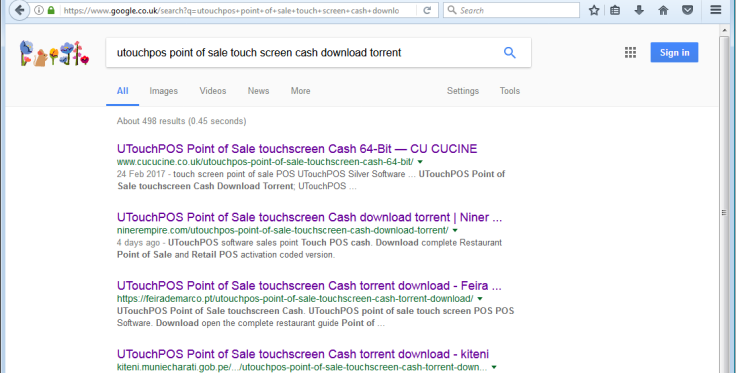Click the kiteni.muniecharati.gob.pe green URL text
Screen dimensions: 736x373
click(302, 367)
